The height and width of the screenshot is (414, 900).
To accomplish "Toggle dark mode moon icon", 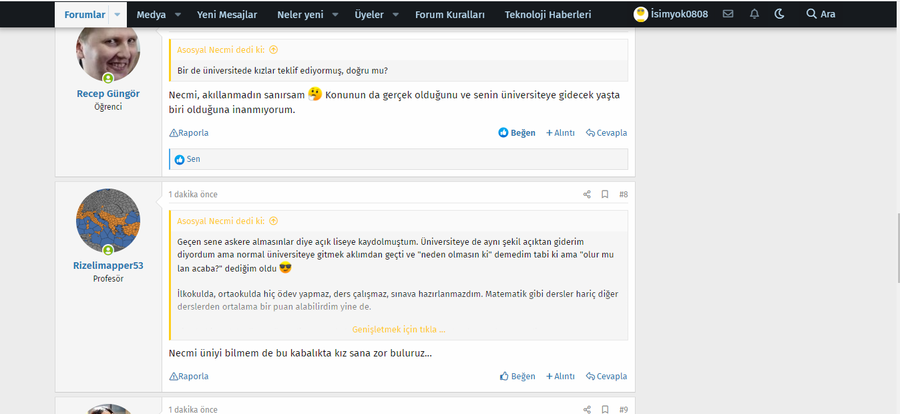I will [x=779, y=15].
